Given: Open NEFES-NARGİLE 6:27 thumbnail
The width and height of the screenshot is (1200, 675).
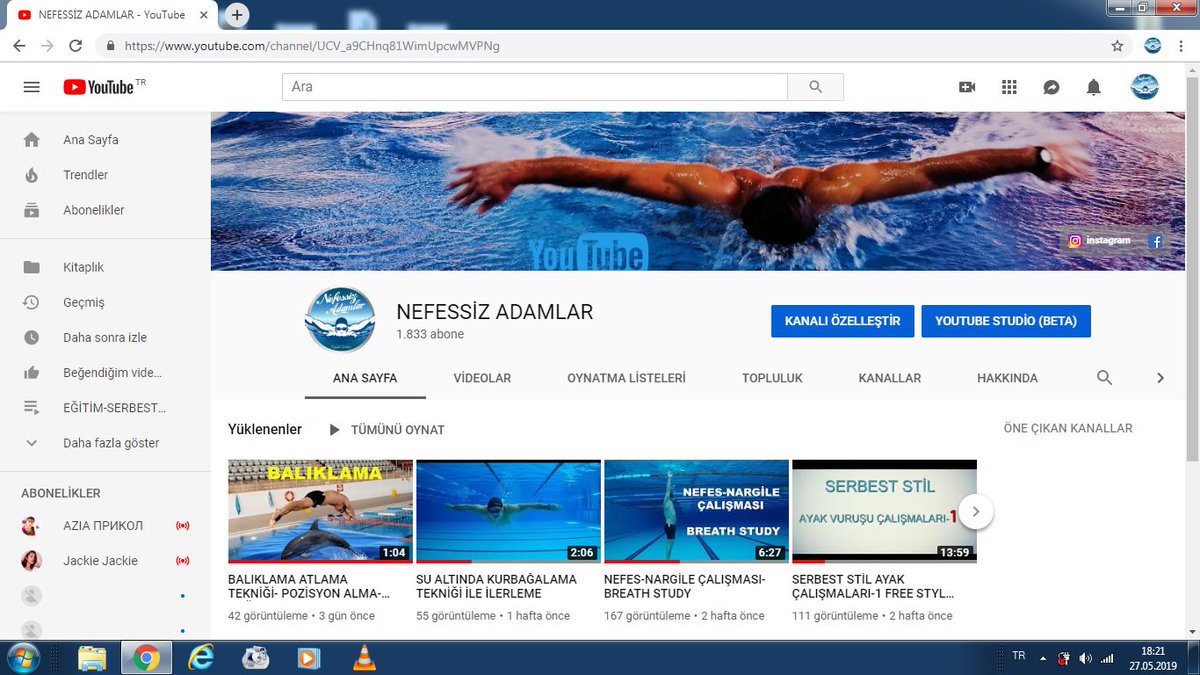Looking at the screenshot, I should pyautogui.click(x=696, y=511).
